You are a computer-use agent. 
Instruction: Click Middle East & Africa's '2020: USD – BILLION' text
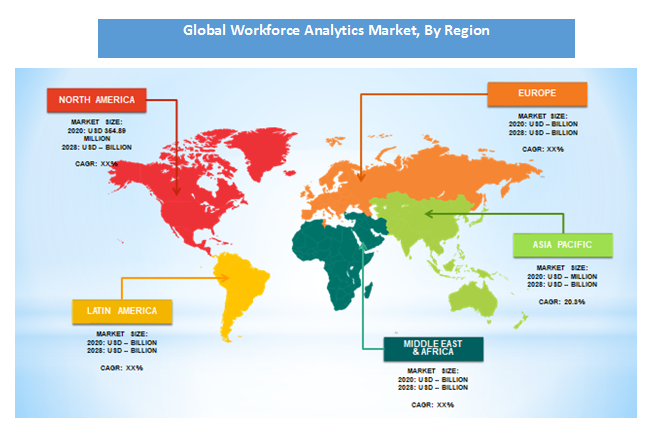tap(433, 380)
